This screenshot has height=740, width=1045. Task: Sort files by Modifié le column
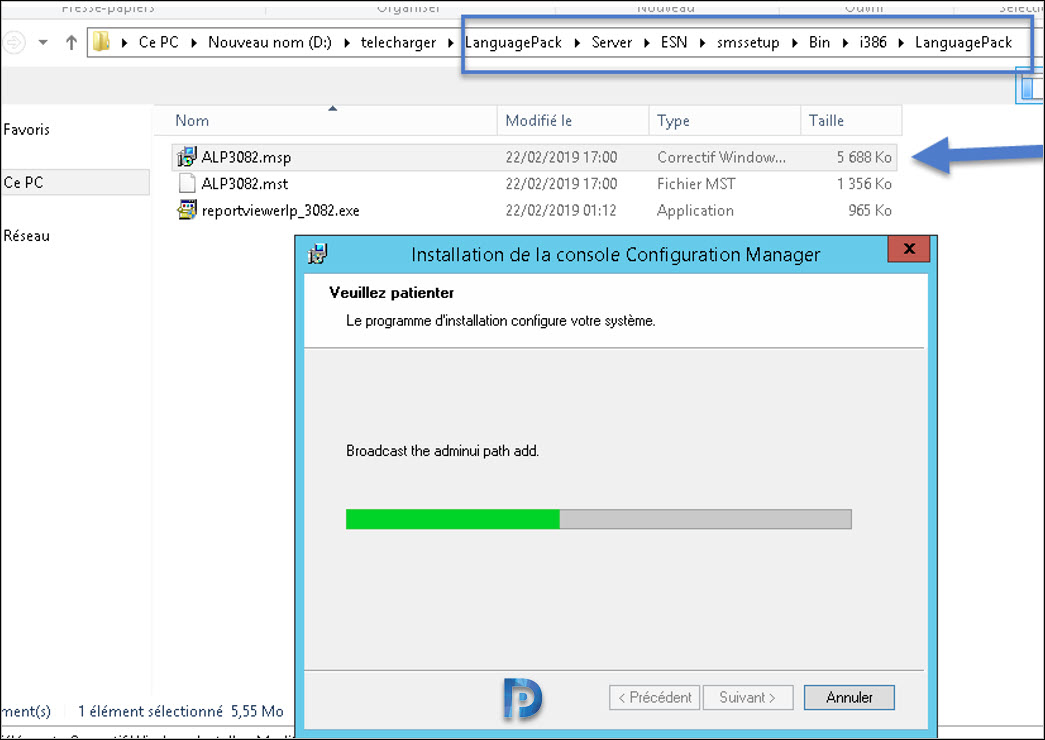tap(572, 121)
